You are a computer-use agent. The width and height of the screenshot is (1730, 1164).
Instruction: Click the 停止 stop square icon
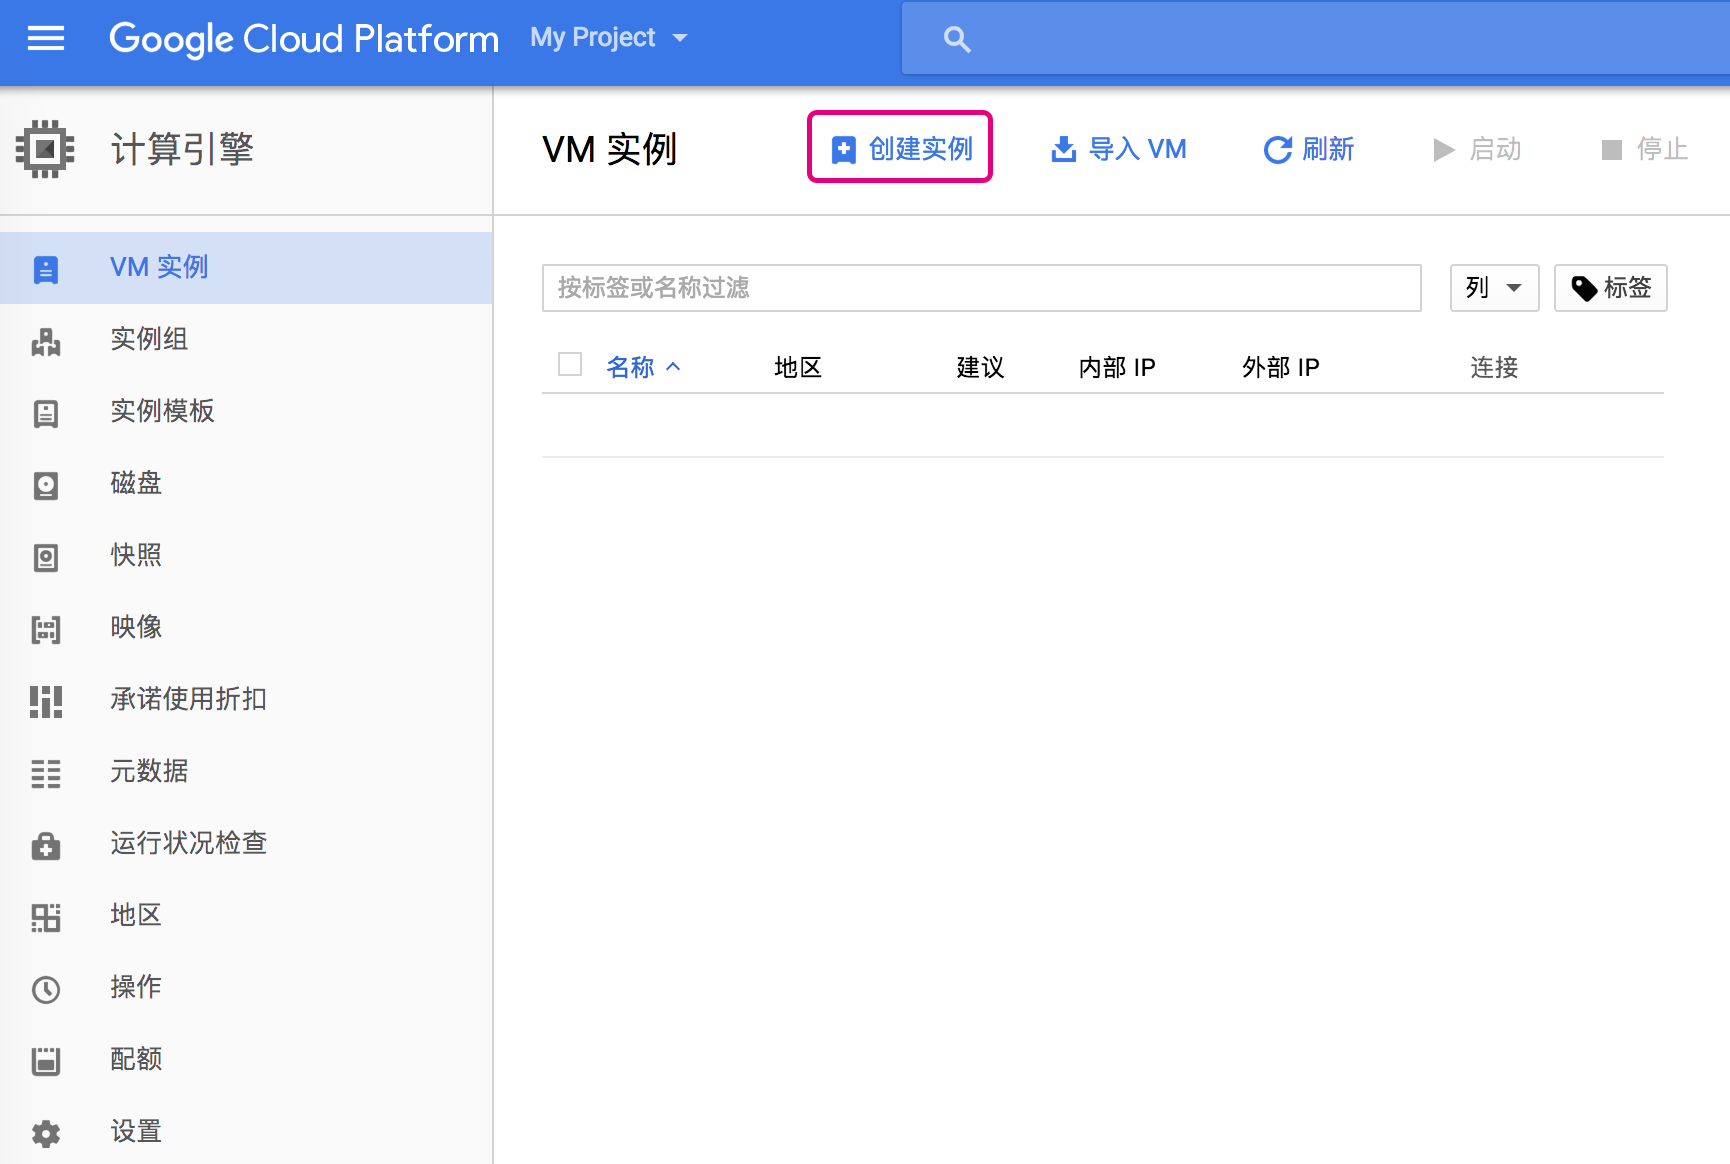pyautogui.click(x=1612, y=150)
